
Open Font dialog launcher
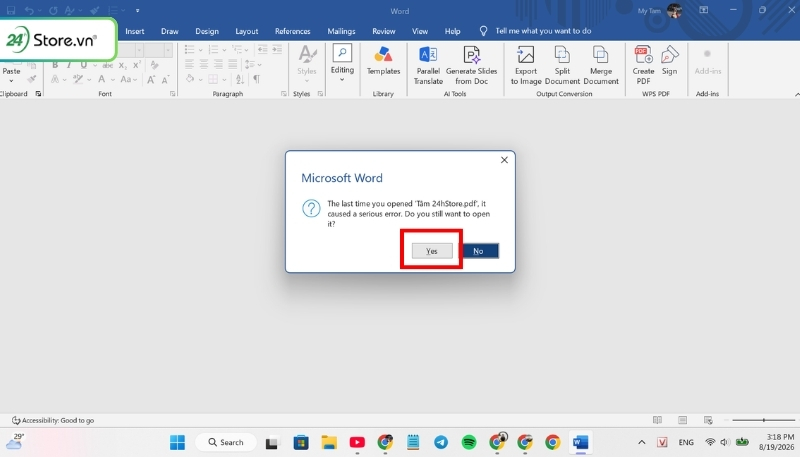(172, 94)
